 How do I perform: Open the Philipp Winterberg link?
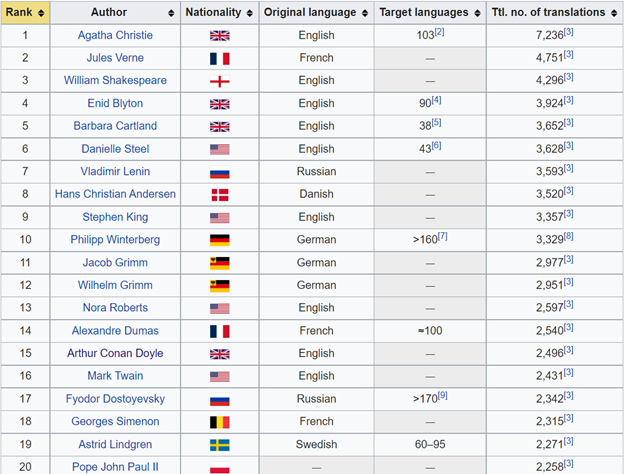[115, 240]
